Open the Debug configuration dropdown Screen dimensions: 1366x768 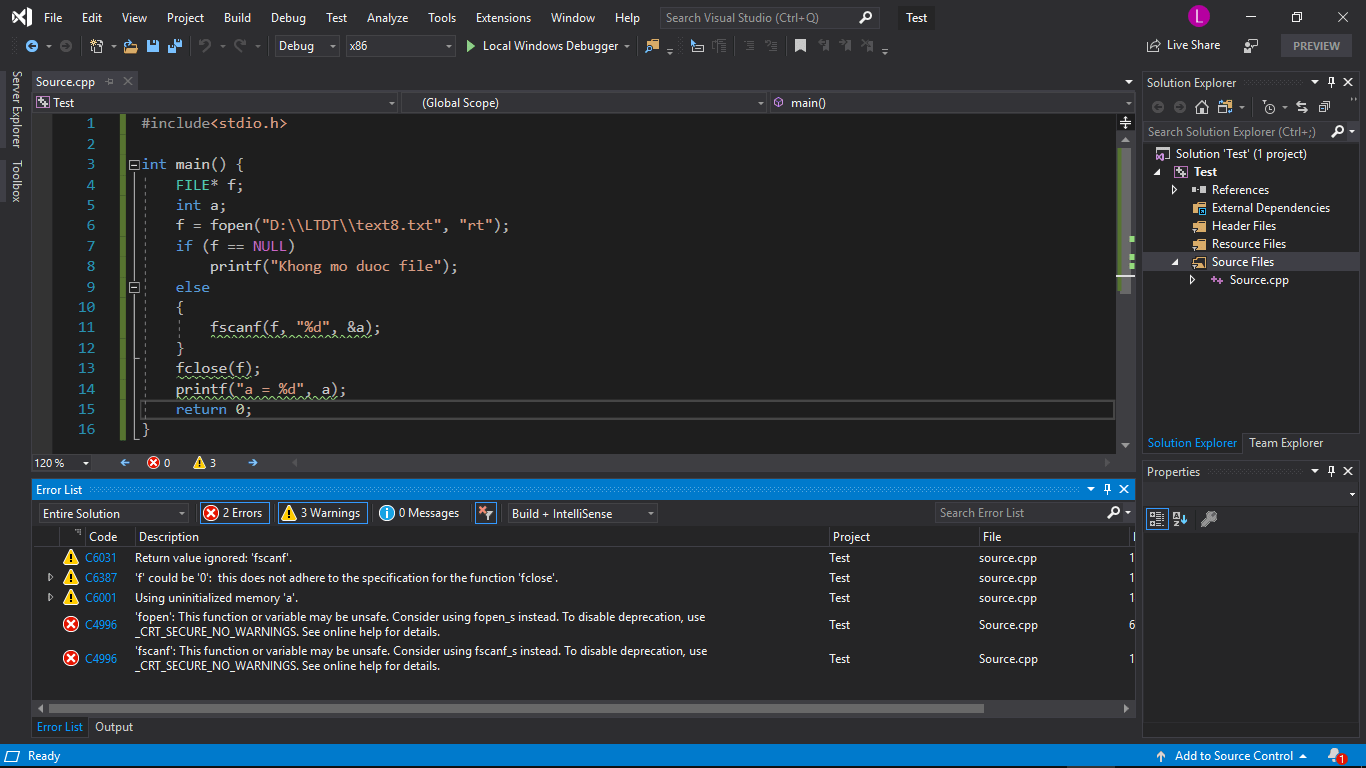(x=307, y=46)
